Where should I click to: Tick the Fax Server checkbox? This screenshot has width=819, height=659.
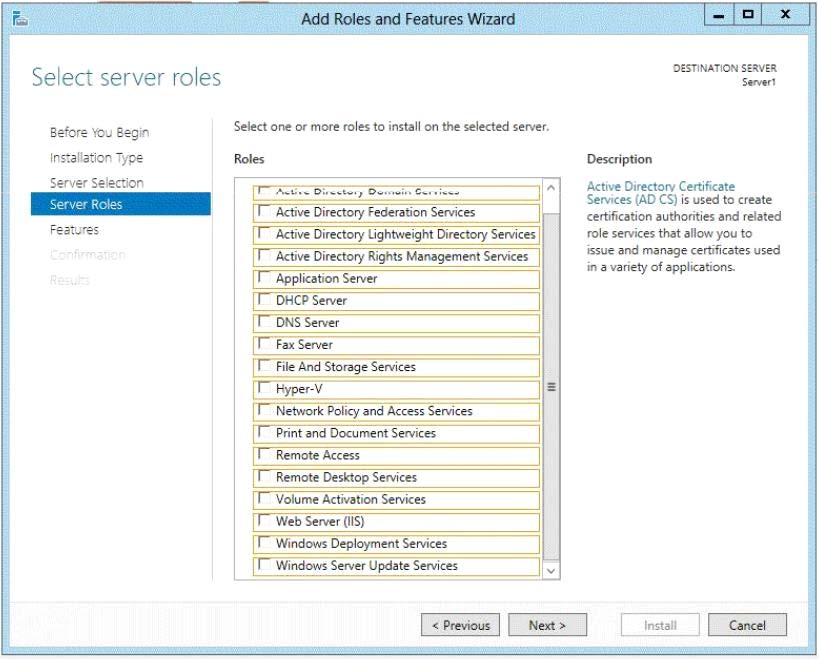click(x=263, y=344)
